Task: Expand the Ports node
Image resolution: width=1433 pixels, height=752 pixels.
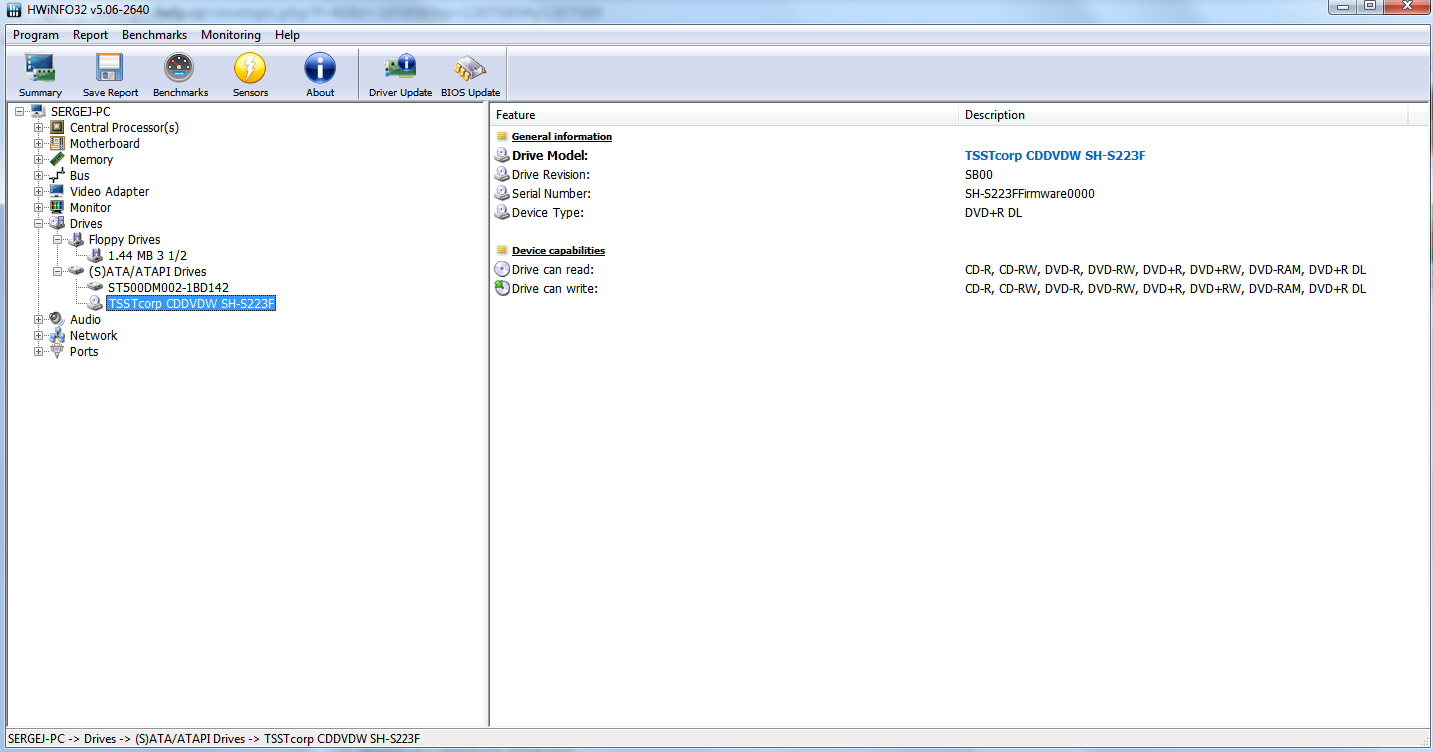Action: pos(39,352)
